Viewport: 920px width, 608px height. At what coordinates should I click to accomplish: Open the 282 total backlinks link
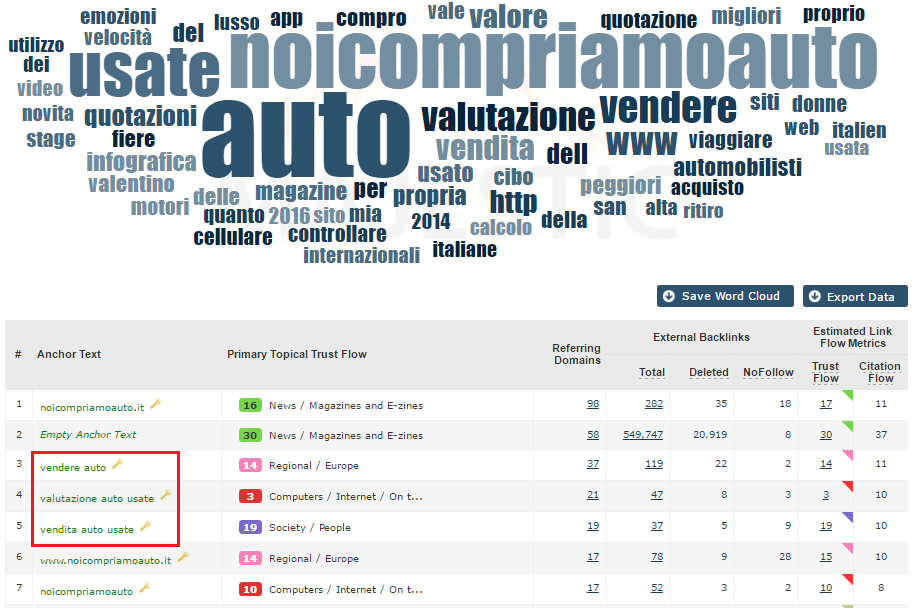pyautogui.click(x=654, y=404)
